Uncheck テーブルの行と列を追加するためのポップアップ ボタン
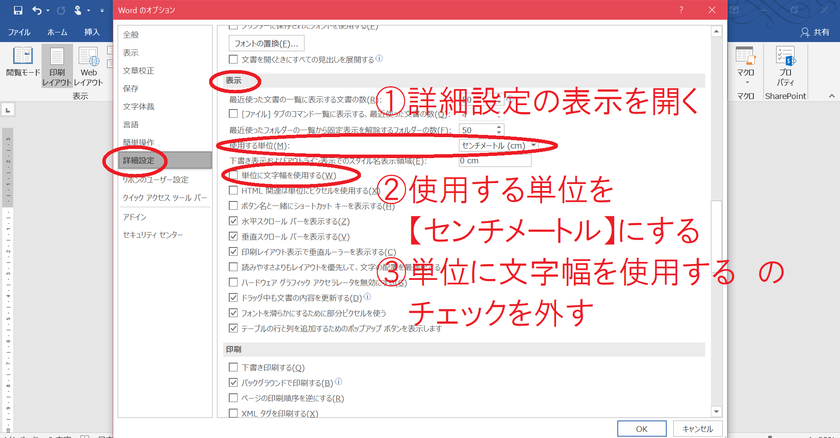 click(x=233, y=328)
